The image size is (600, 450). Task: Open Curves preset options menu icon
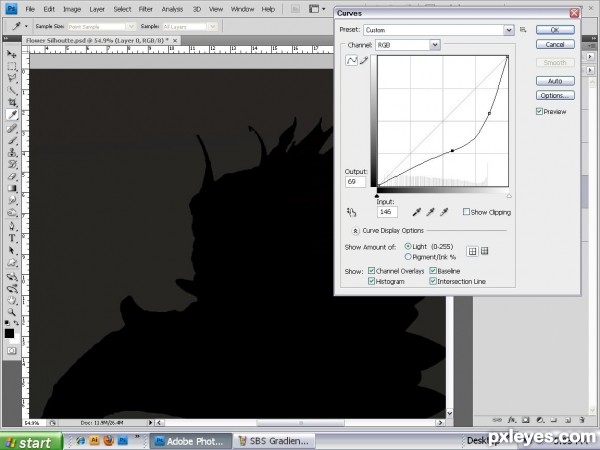(x=523, y=30)
